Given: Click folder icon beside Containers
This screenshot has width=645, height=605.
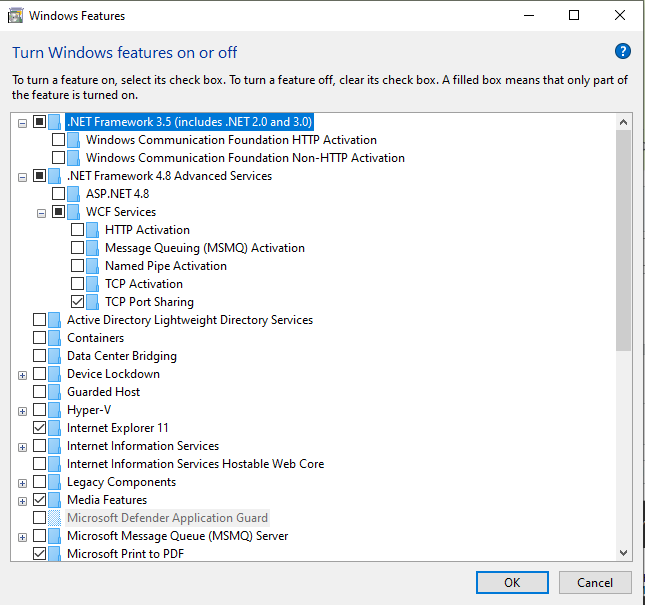Looking at the screenshot, I should coord(54,338).
